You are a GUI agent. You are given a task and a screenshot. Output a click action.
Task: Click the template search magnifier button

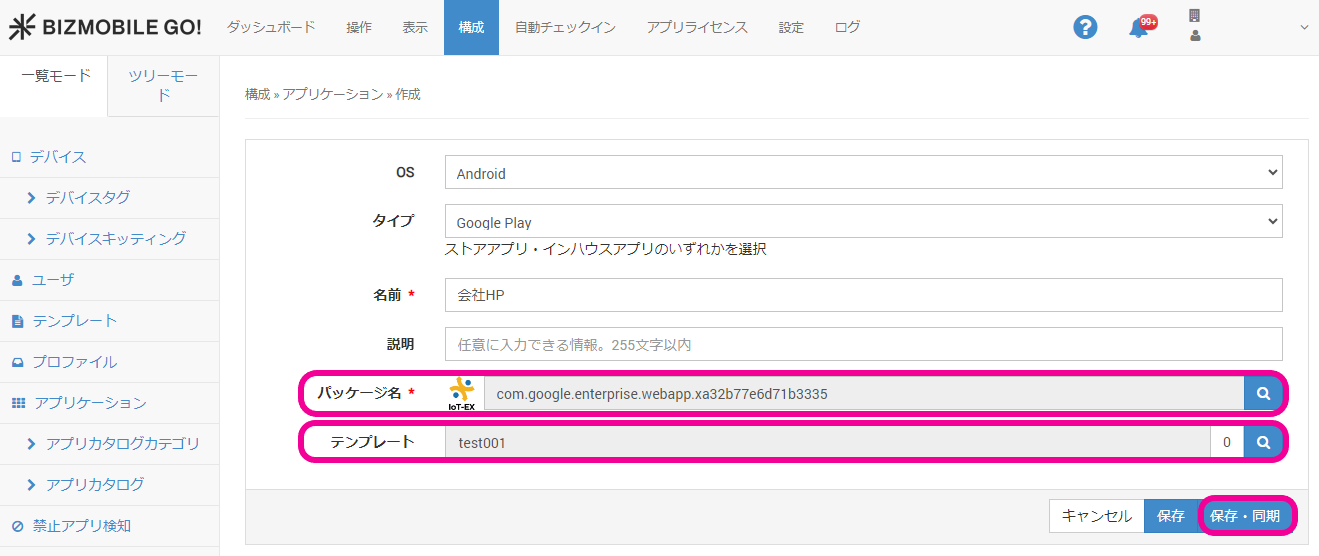(x=1263, y=442)
